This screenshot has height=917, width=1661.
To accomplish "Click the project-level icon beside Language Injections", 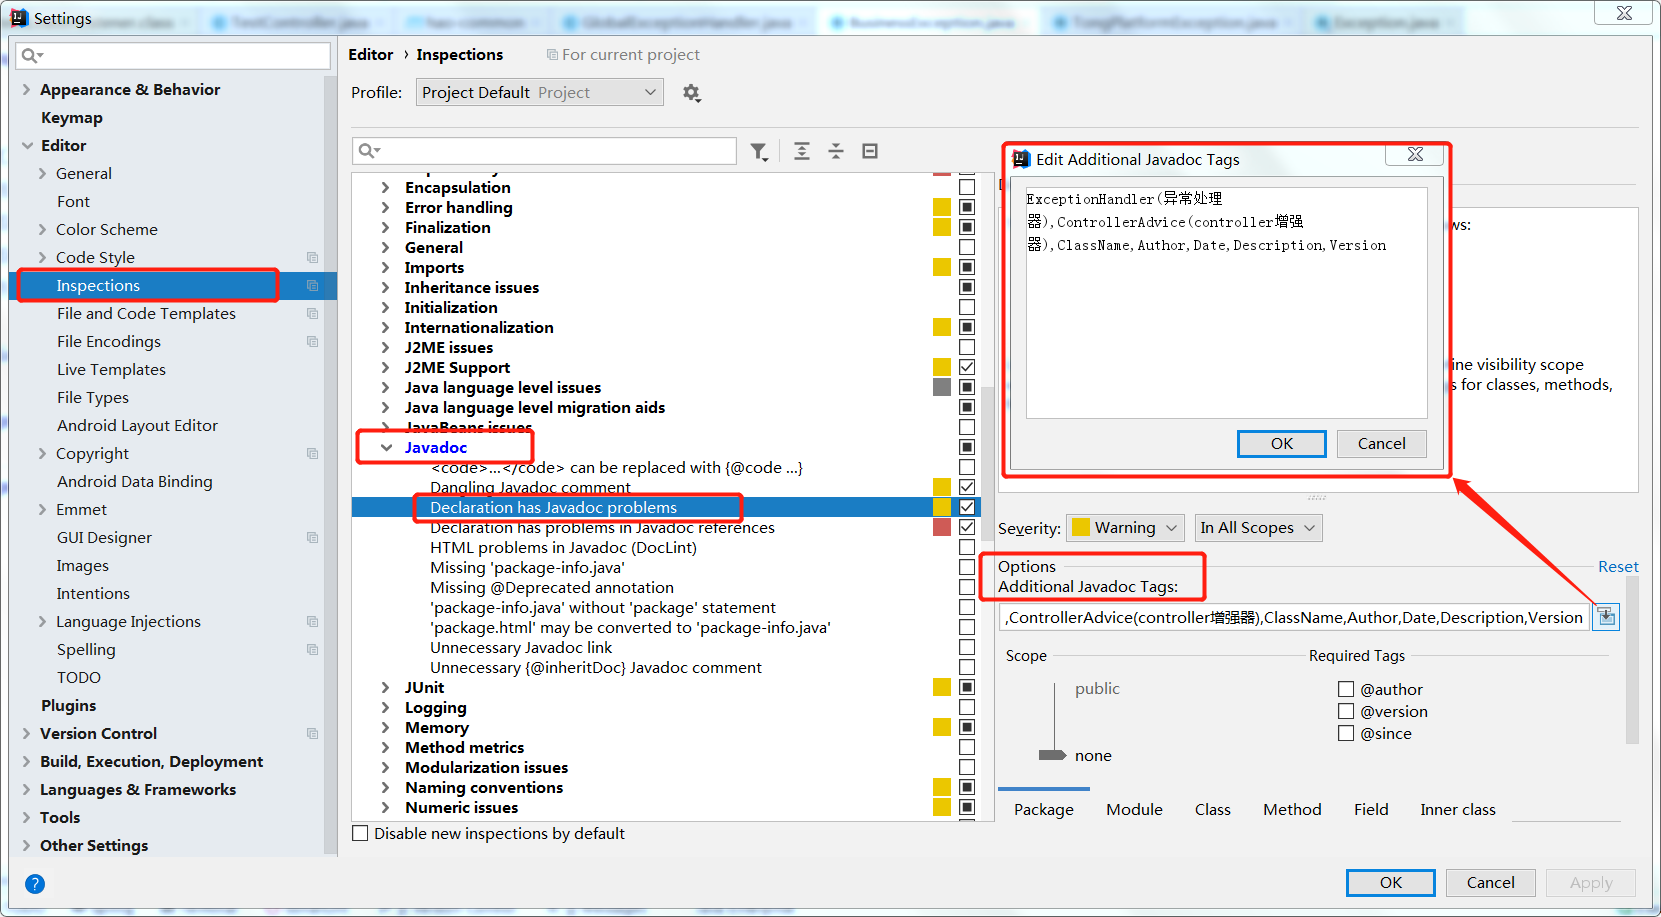I will coord(312,621).
